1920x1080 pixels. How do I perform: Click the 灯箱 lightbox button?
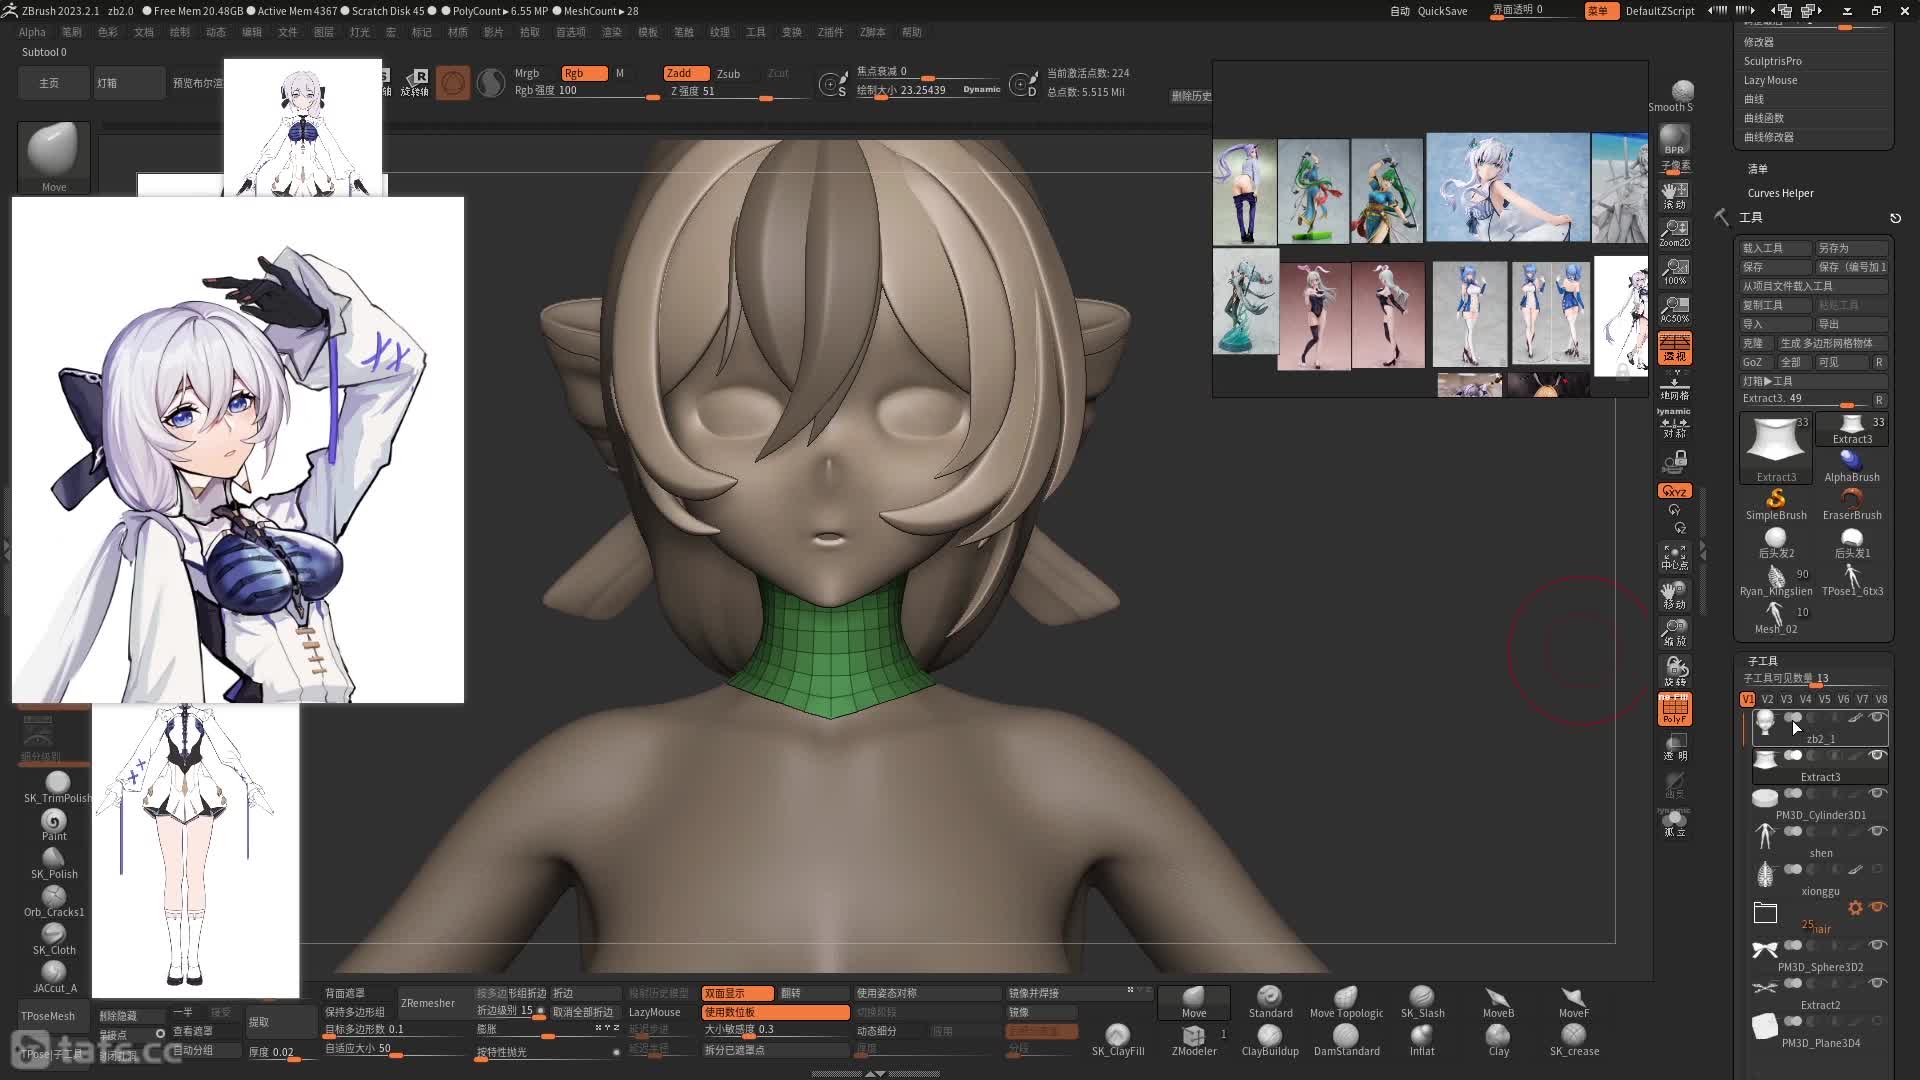pyautogui.click(x=128, y=83)
